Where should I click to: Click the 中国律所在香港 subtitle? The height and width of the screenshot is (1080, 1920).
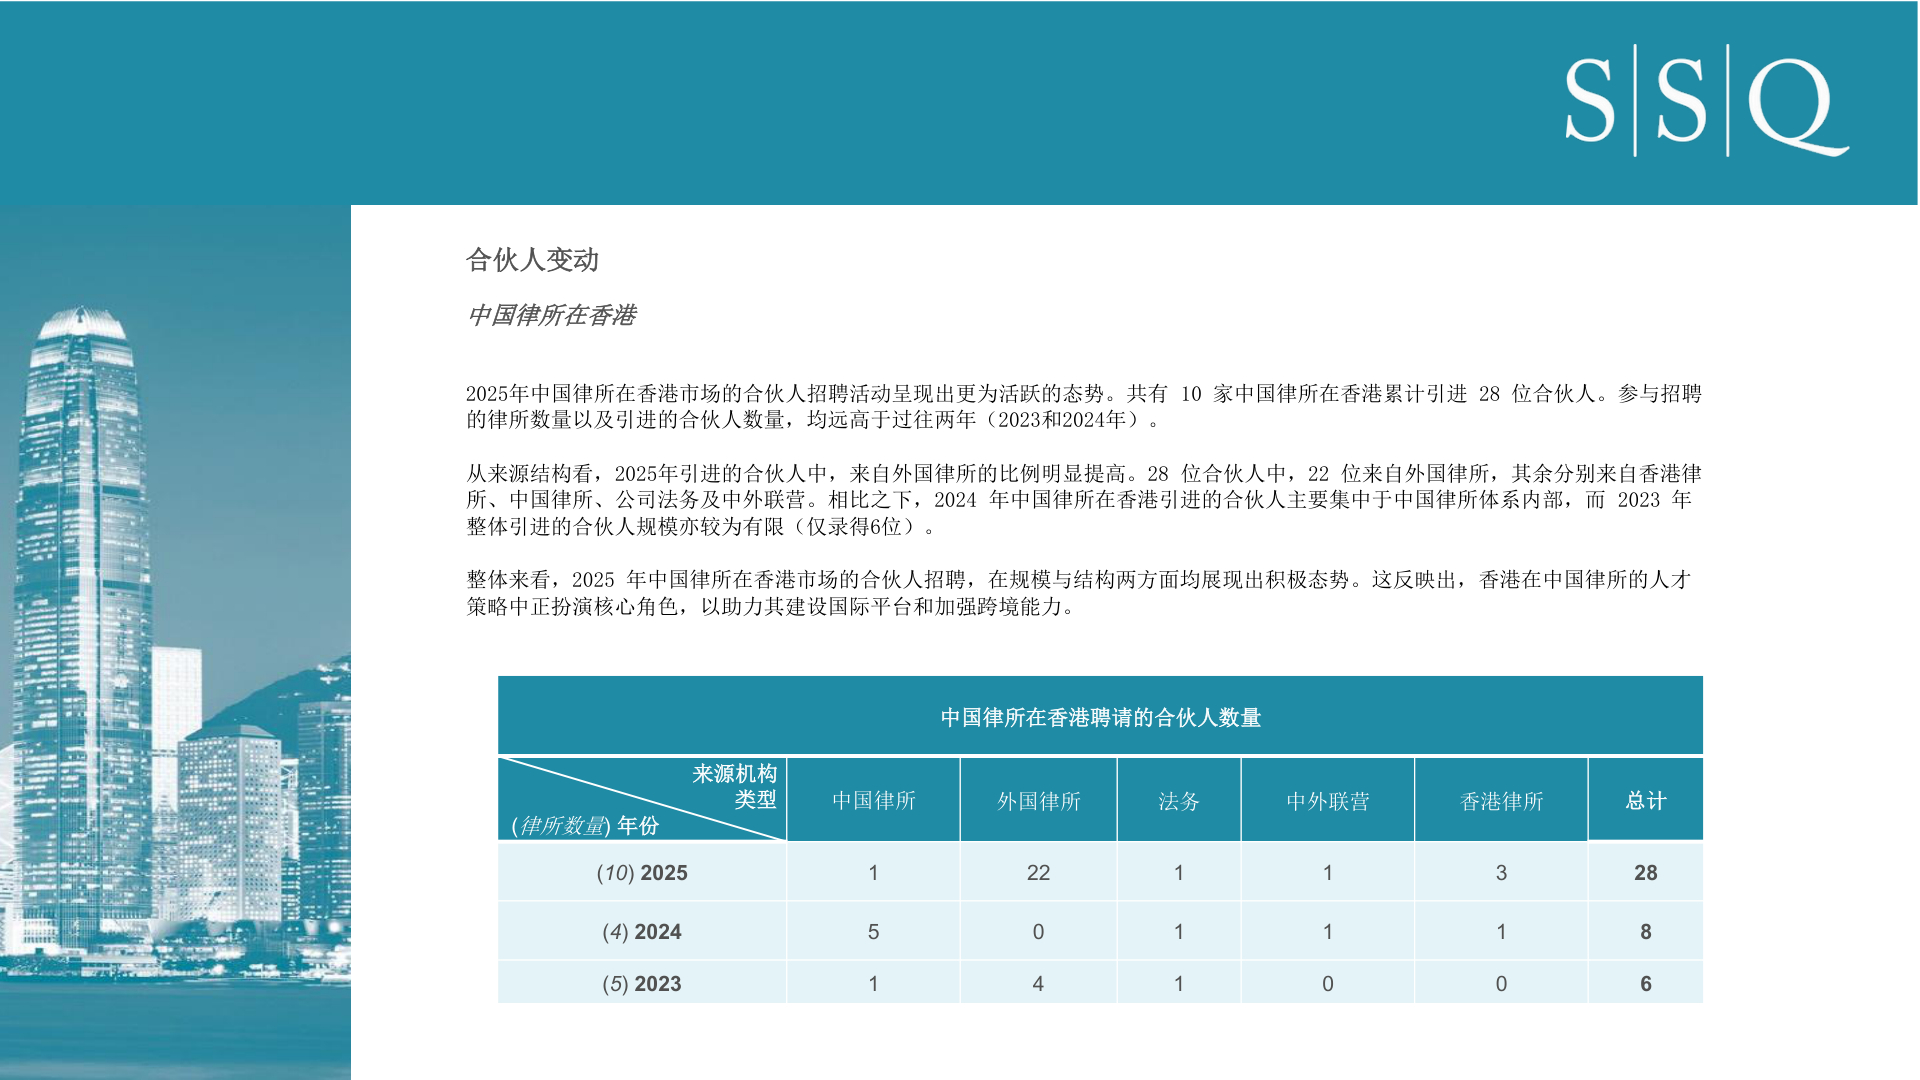tap(551, 315)
